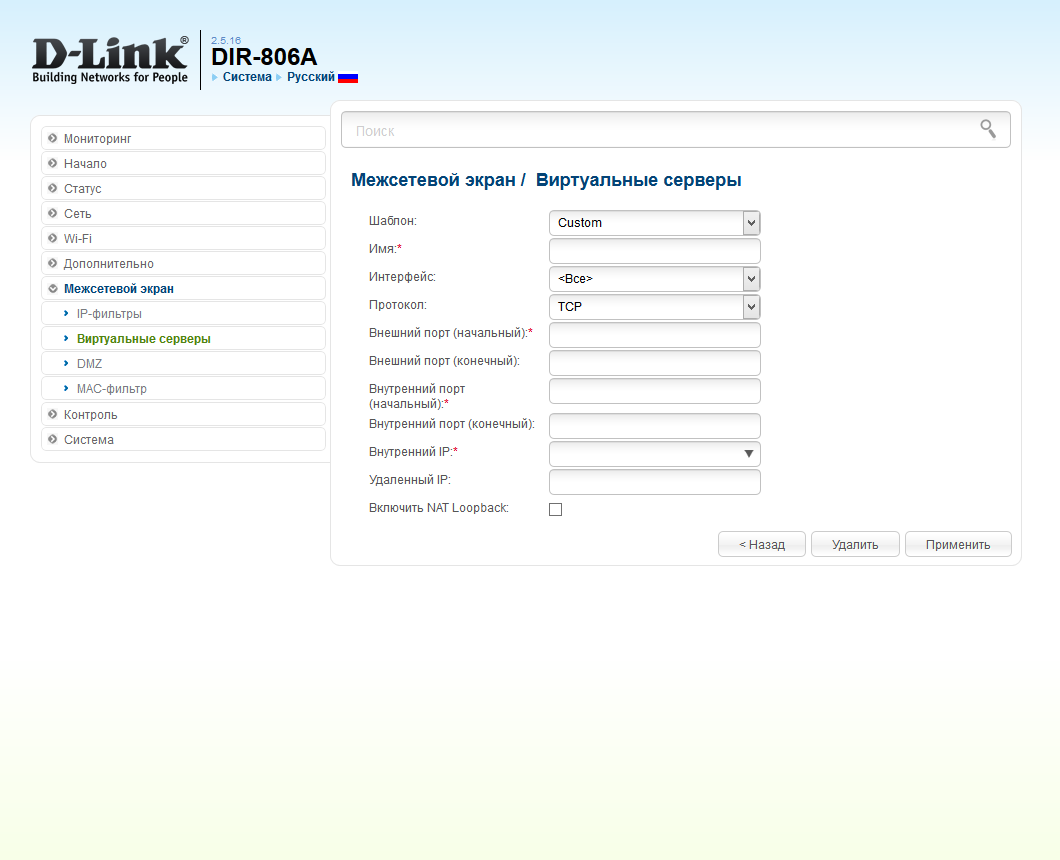This screenshot has width=1060, height=860.
Task: Enable the NAT Loopback checkbox
Action: [556, 509]
